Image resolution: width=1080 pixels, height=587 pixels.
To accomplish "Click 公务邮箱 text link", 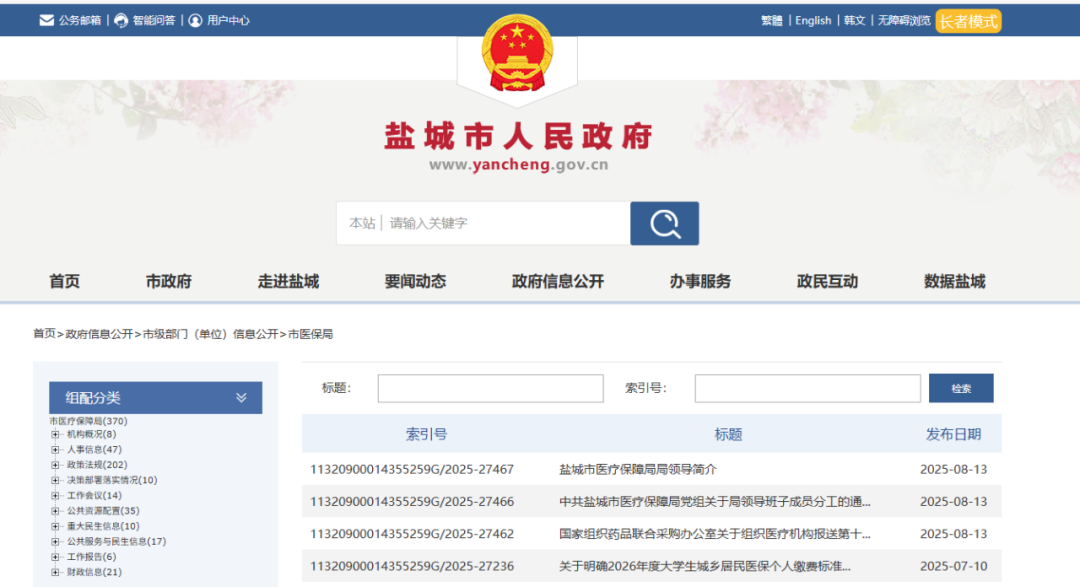I will click(x=80, y=21).
